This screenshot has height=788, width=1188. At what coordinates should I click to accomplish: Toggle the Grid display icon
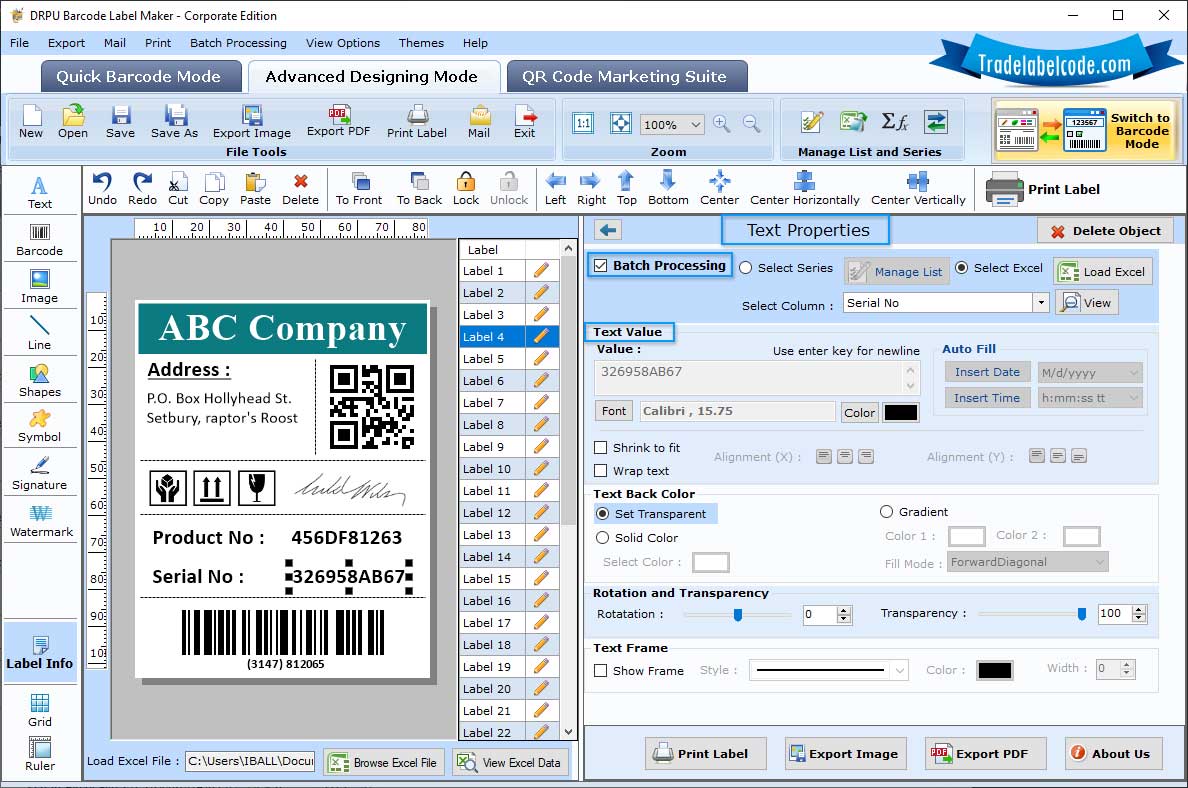(39, 710)
